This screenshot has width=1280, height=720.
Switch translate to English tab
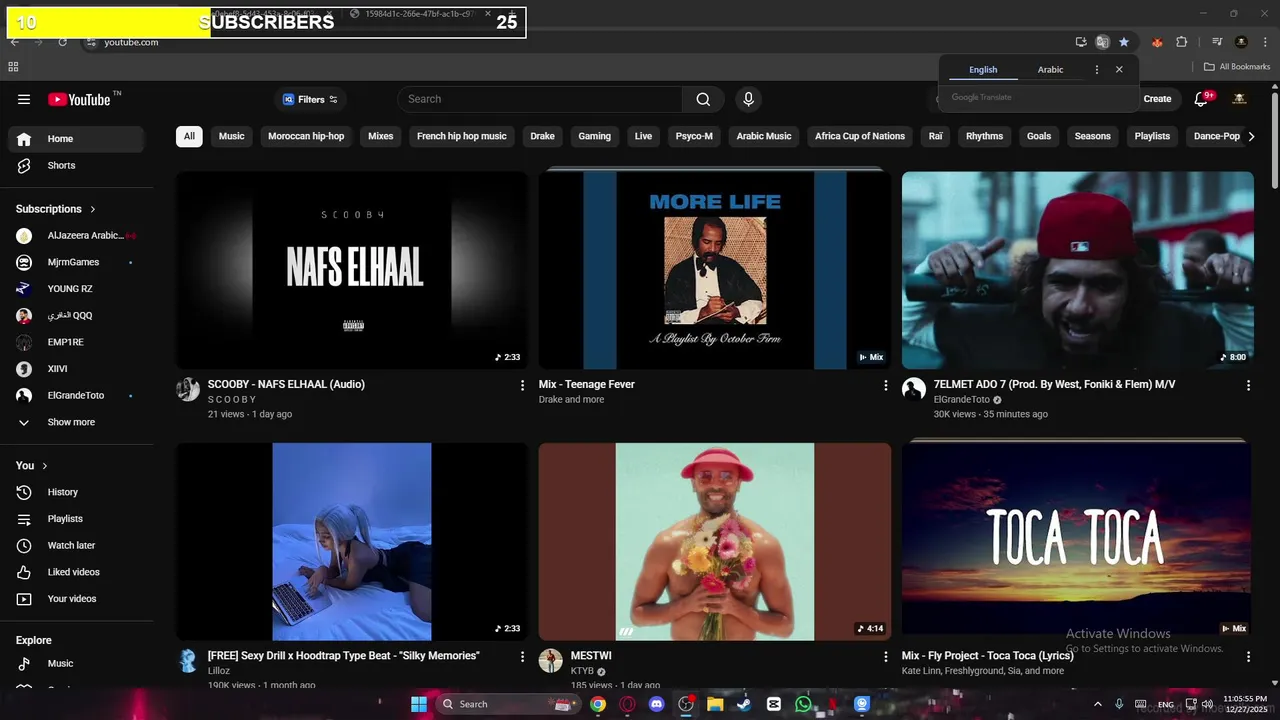[983, 70]
